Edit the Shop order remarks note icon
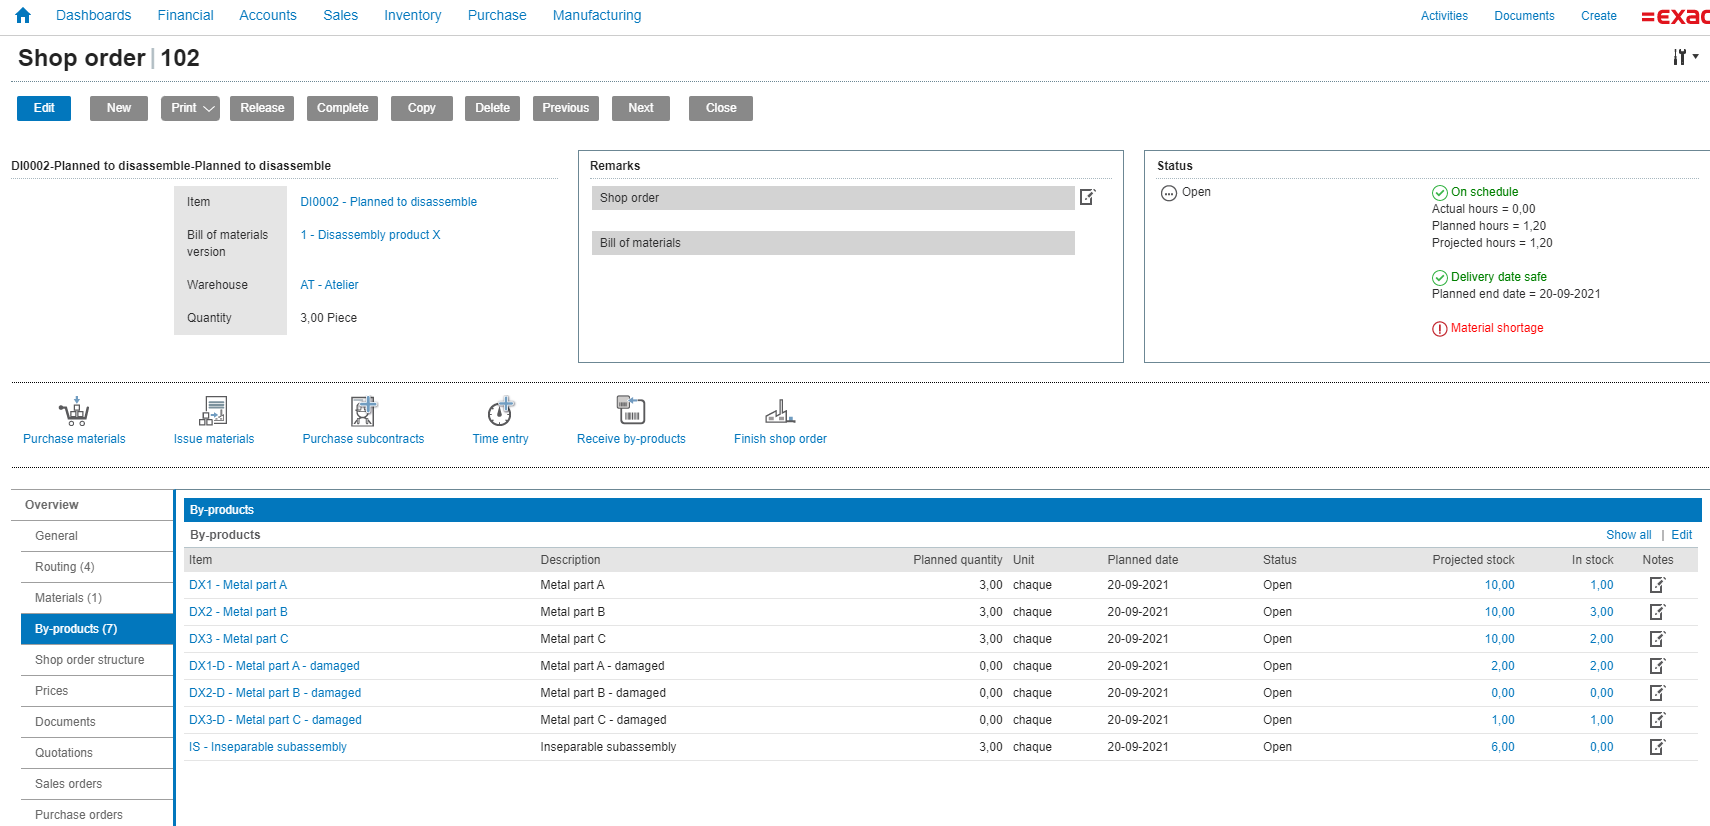This screenshot has width=1710, height=826. (1087, 198)
